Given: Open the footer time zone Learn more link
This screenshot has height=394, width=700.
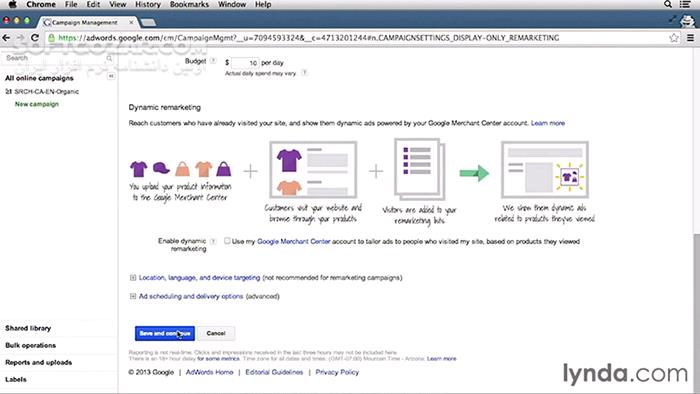Looking at the screenshot, I should [x=442, y=359].
